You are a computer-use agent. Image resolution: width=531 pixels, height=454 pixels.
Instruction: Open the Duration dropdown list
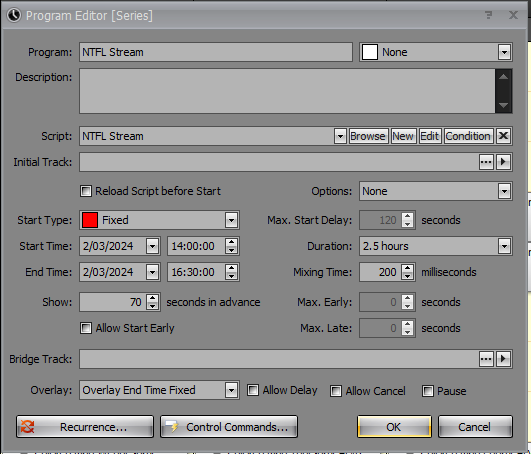[x=504, y=246]
